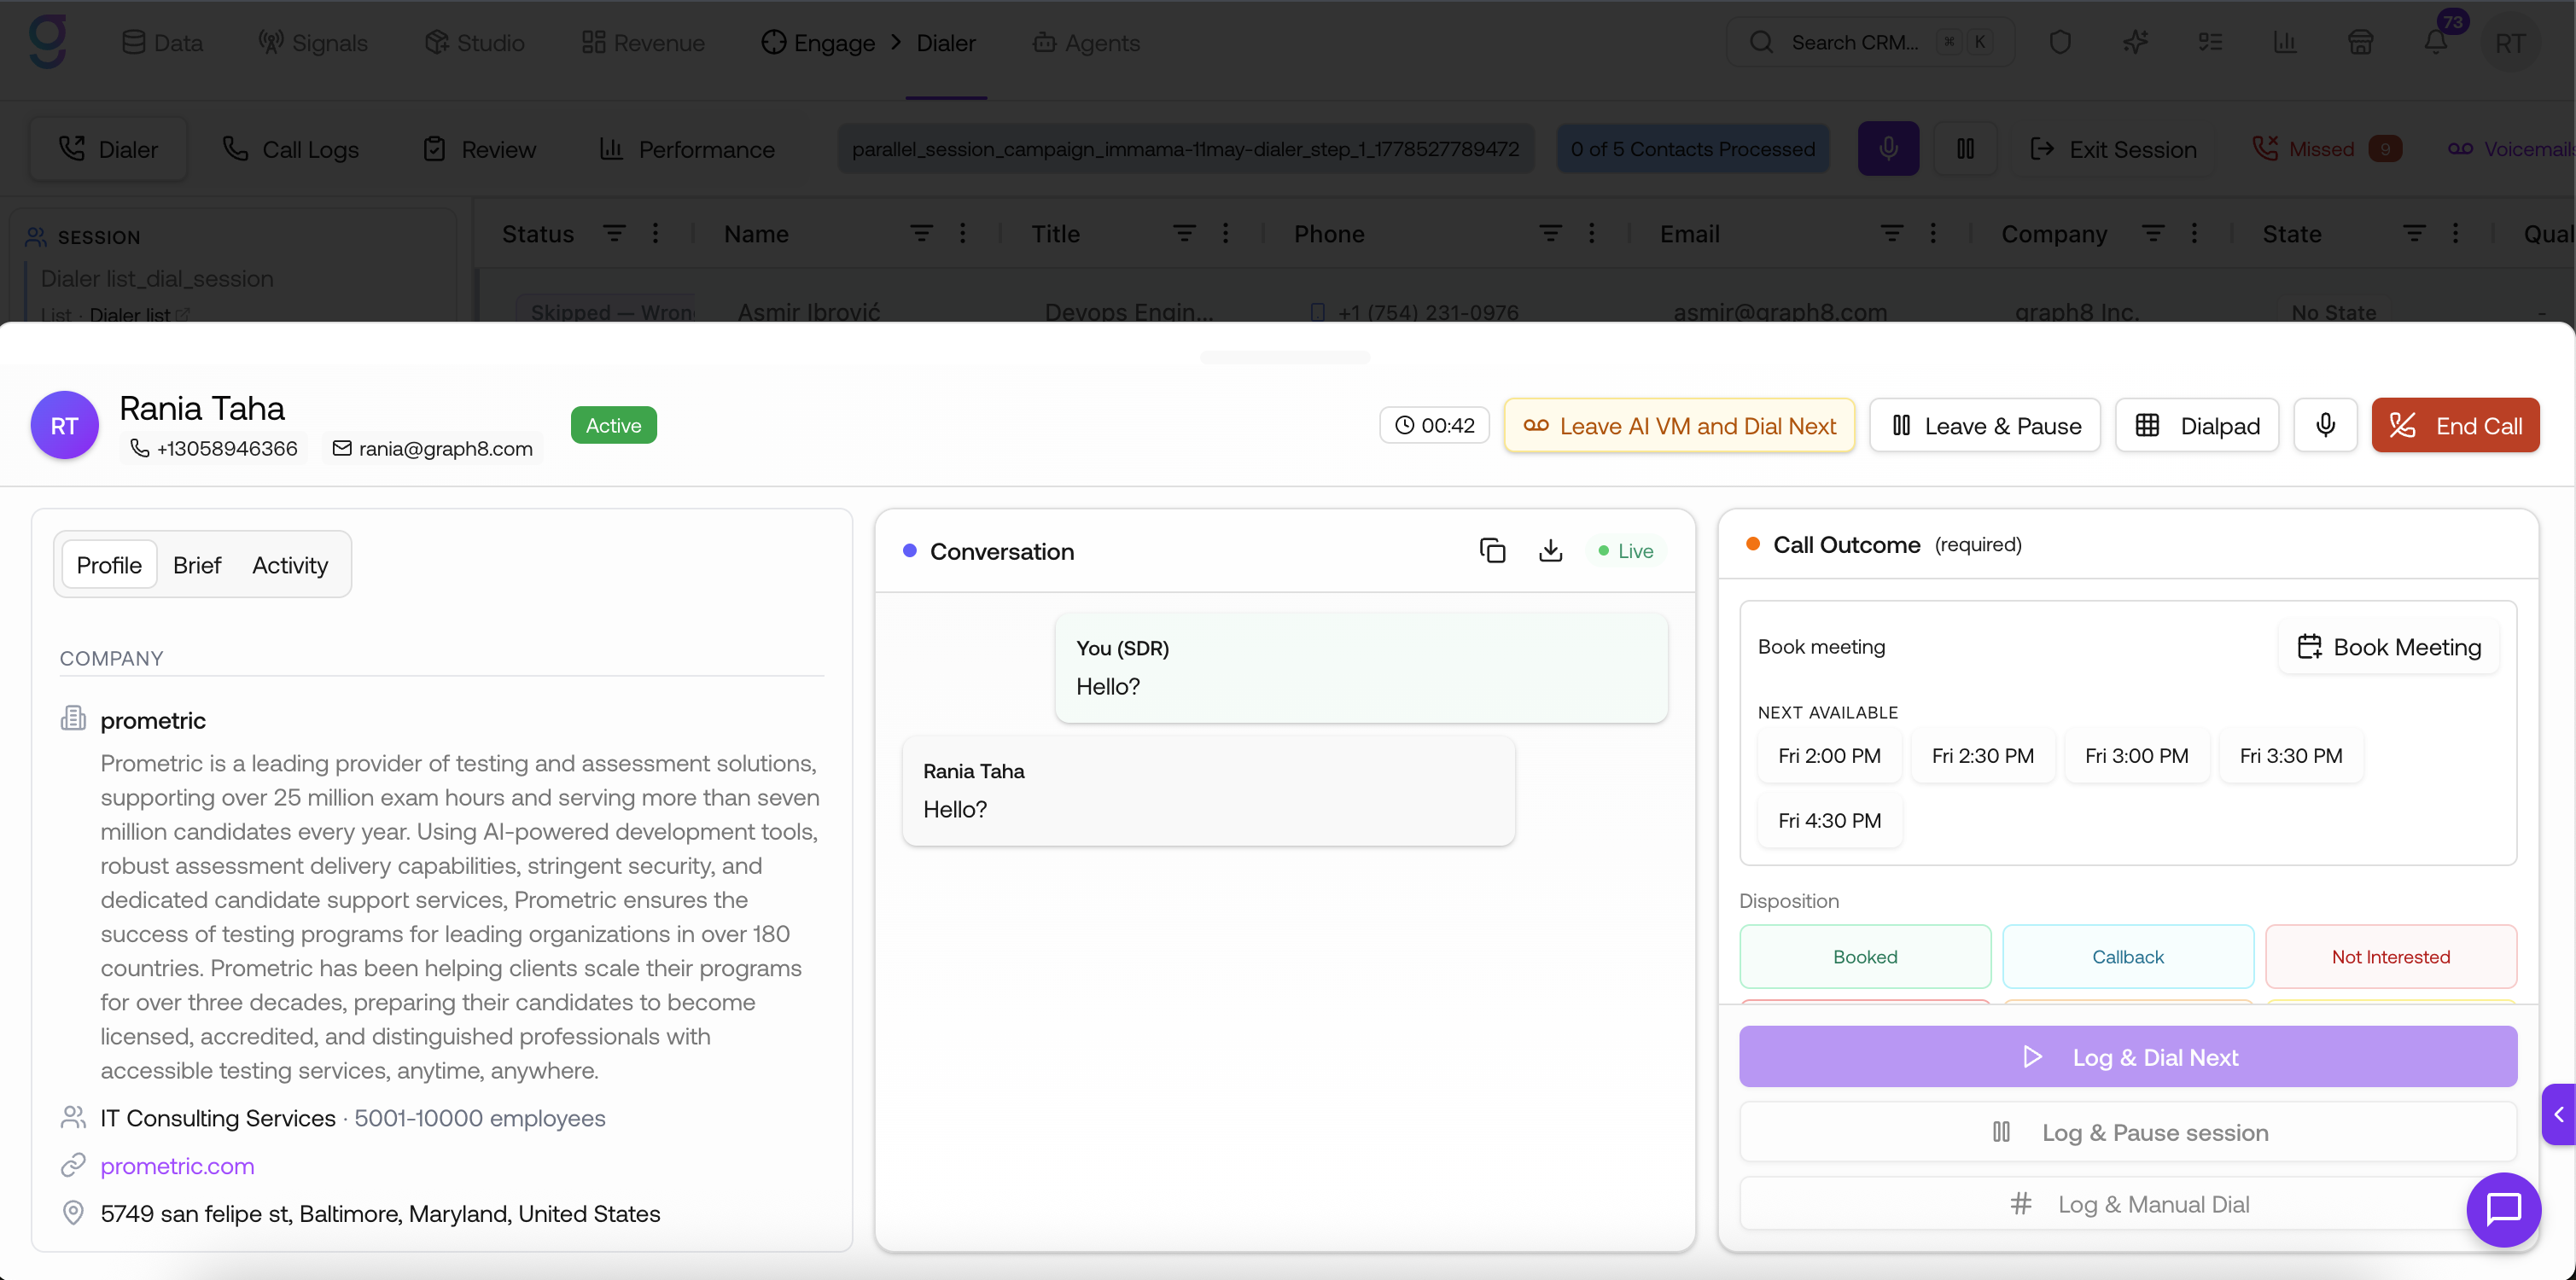Expand the purple side panel arrow
The width and height of the screenshot is (2576, 1280).
pos(2559,1114)
